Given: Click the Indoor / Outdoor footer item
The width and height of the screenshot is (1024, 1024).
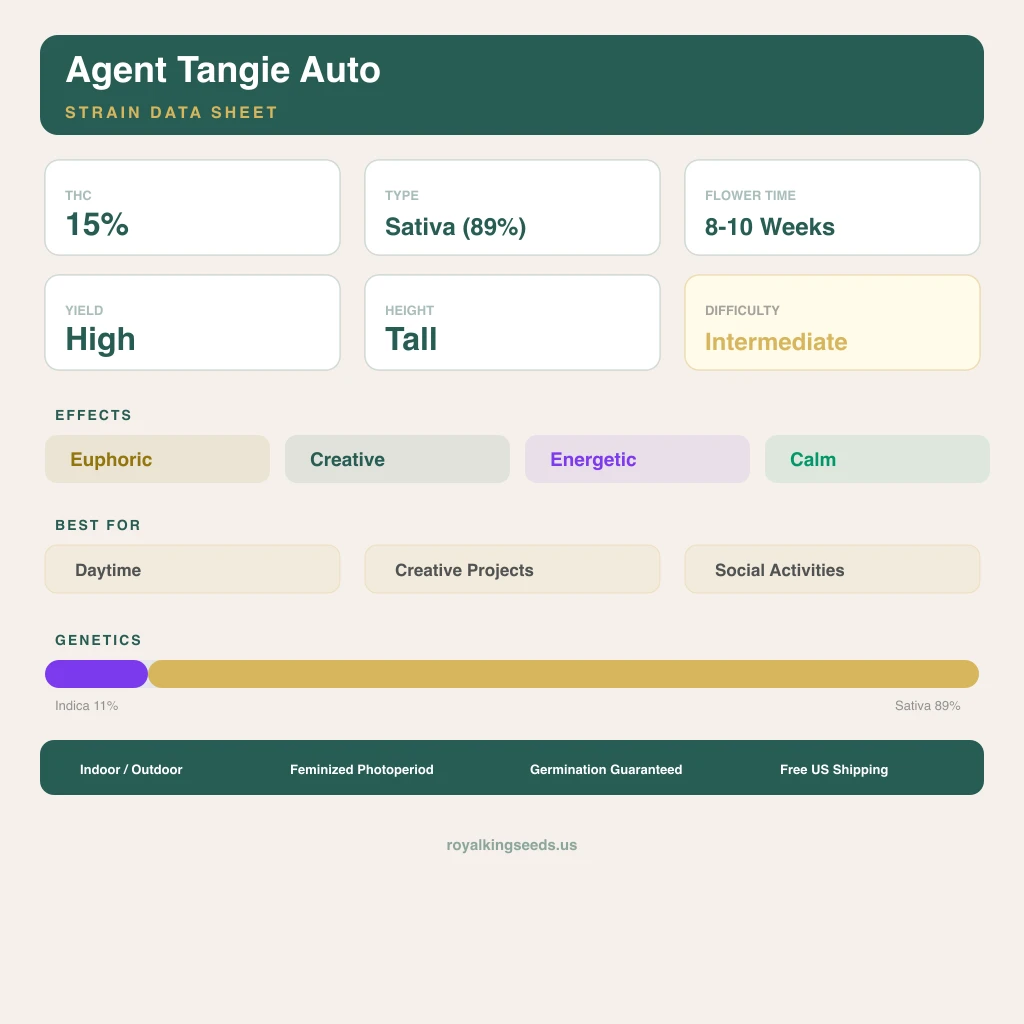Looking at the screenshot, I should (131, 769).
